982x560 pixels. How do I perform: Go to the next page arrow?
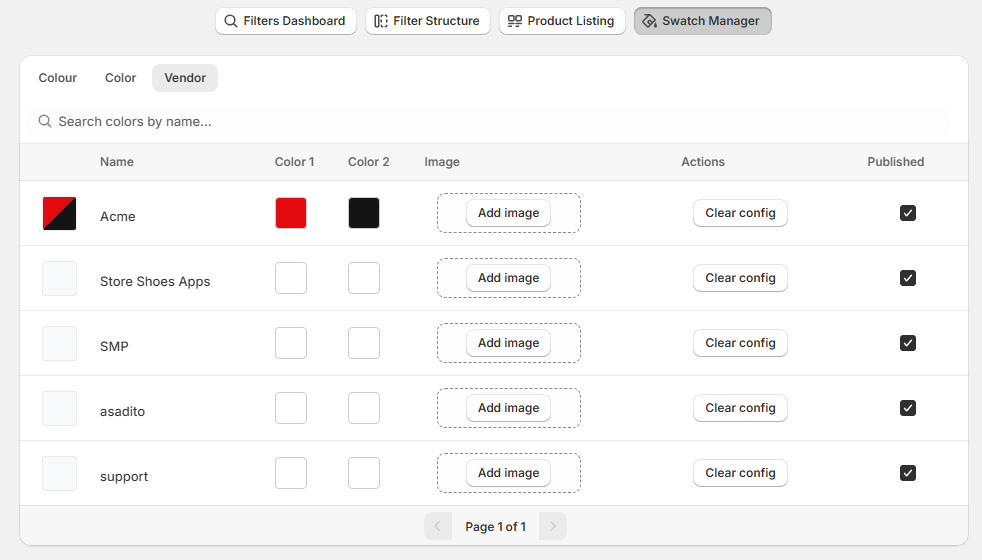pyautogui.click(x=553, y=526)
